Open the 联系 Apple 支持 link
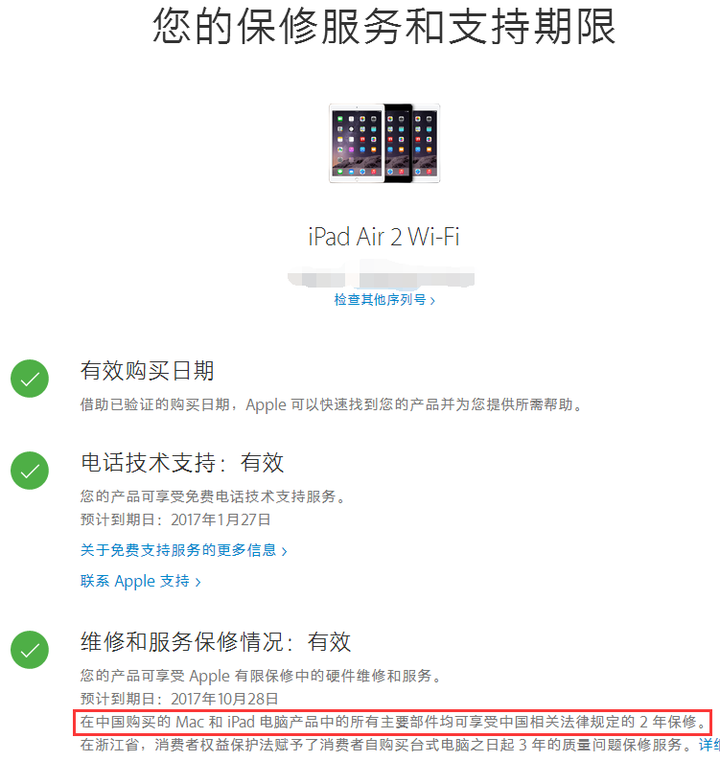Image resolution: width=720 pixels, height=761 pixels. (x=140, y=581)
